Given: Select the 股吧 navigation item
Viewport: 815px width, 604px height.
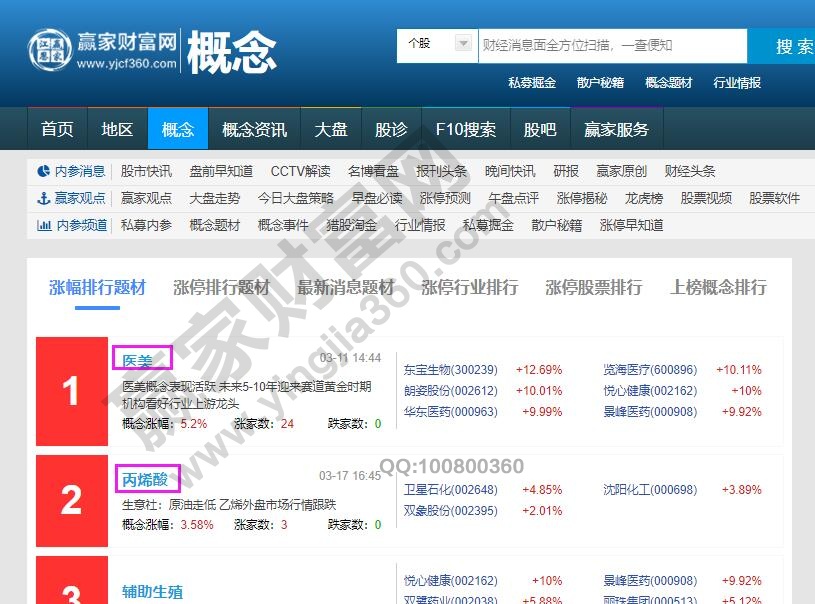Looking at the screenshot, I should 540,128.
